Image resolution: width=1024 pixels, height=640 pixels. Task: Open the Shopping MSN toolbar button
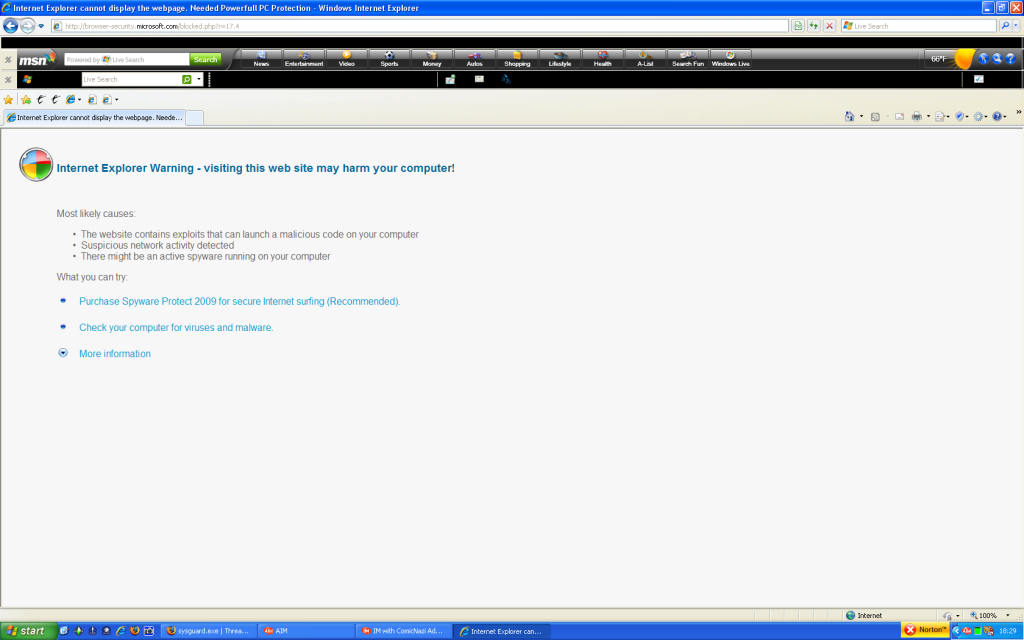517,59
